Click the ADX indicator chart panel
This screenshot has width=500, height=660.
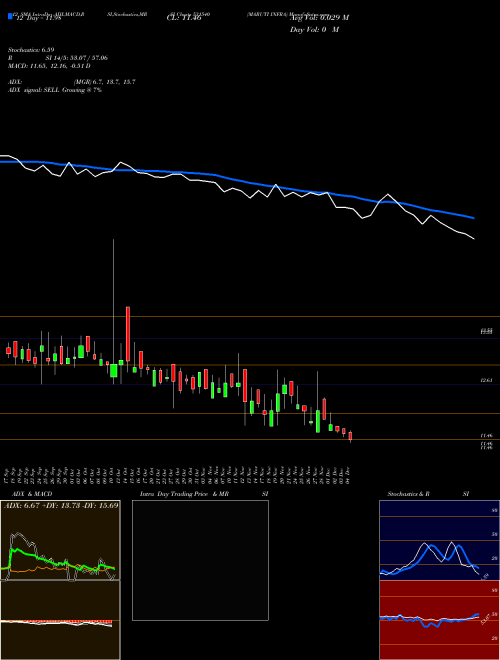(60, 540)
